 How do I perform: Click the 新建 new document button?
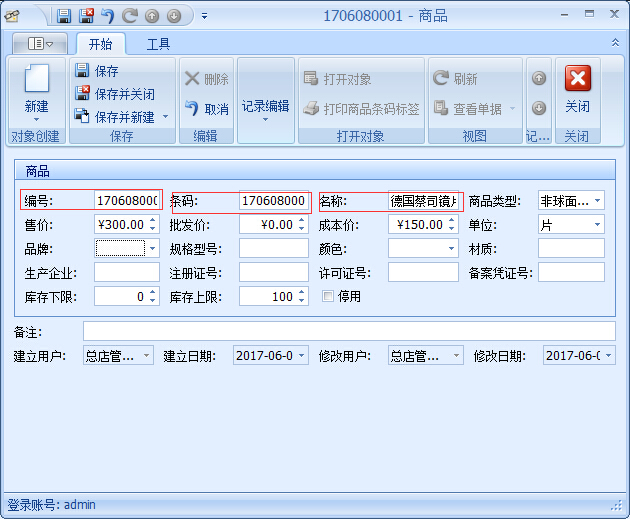coord(37,93)
